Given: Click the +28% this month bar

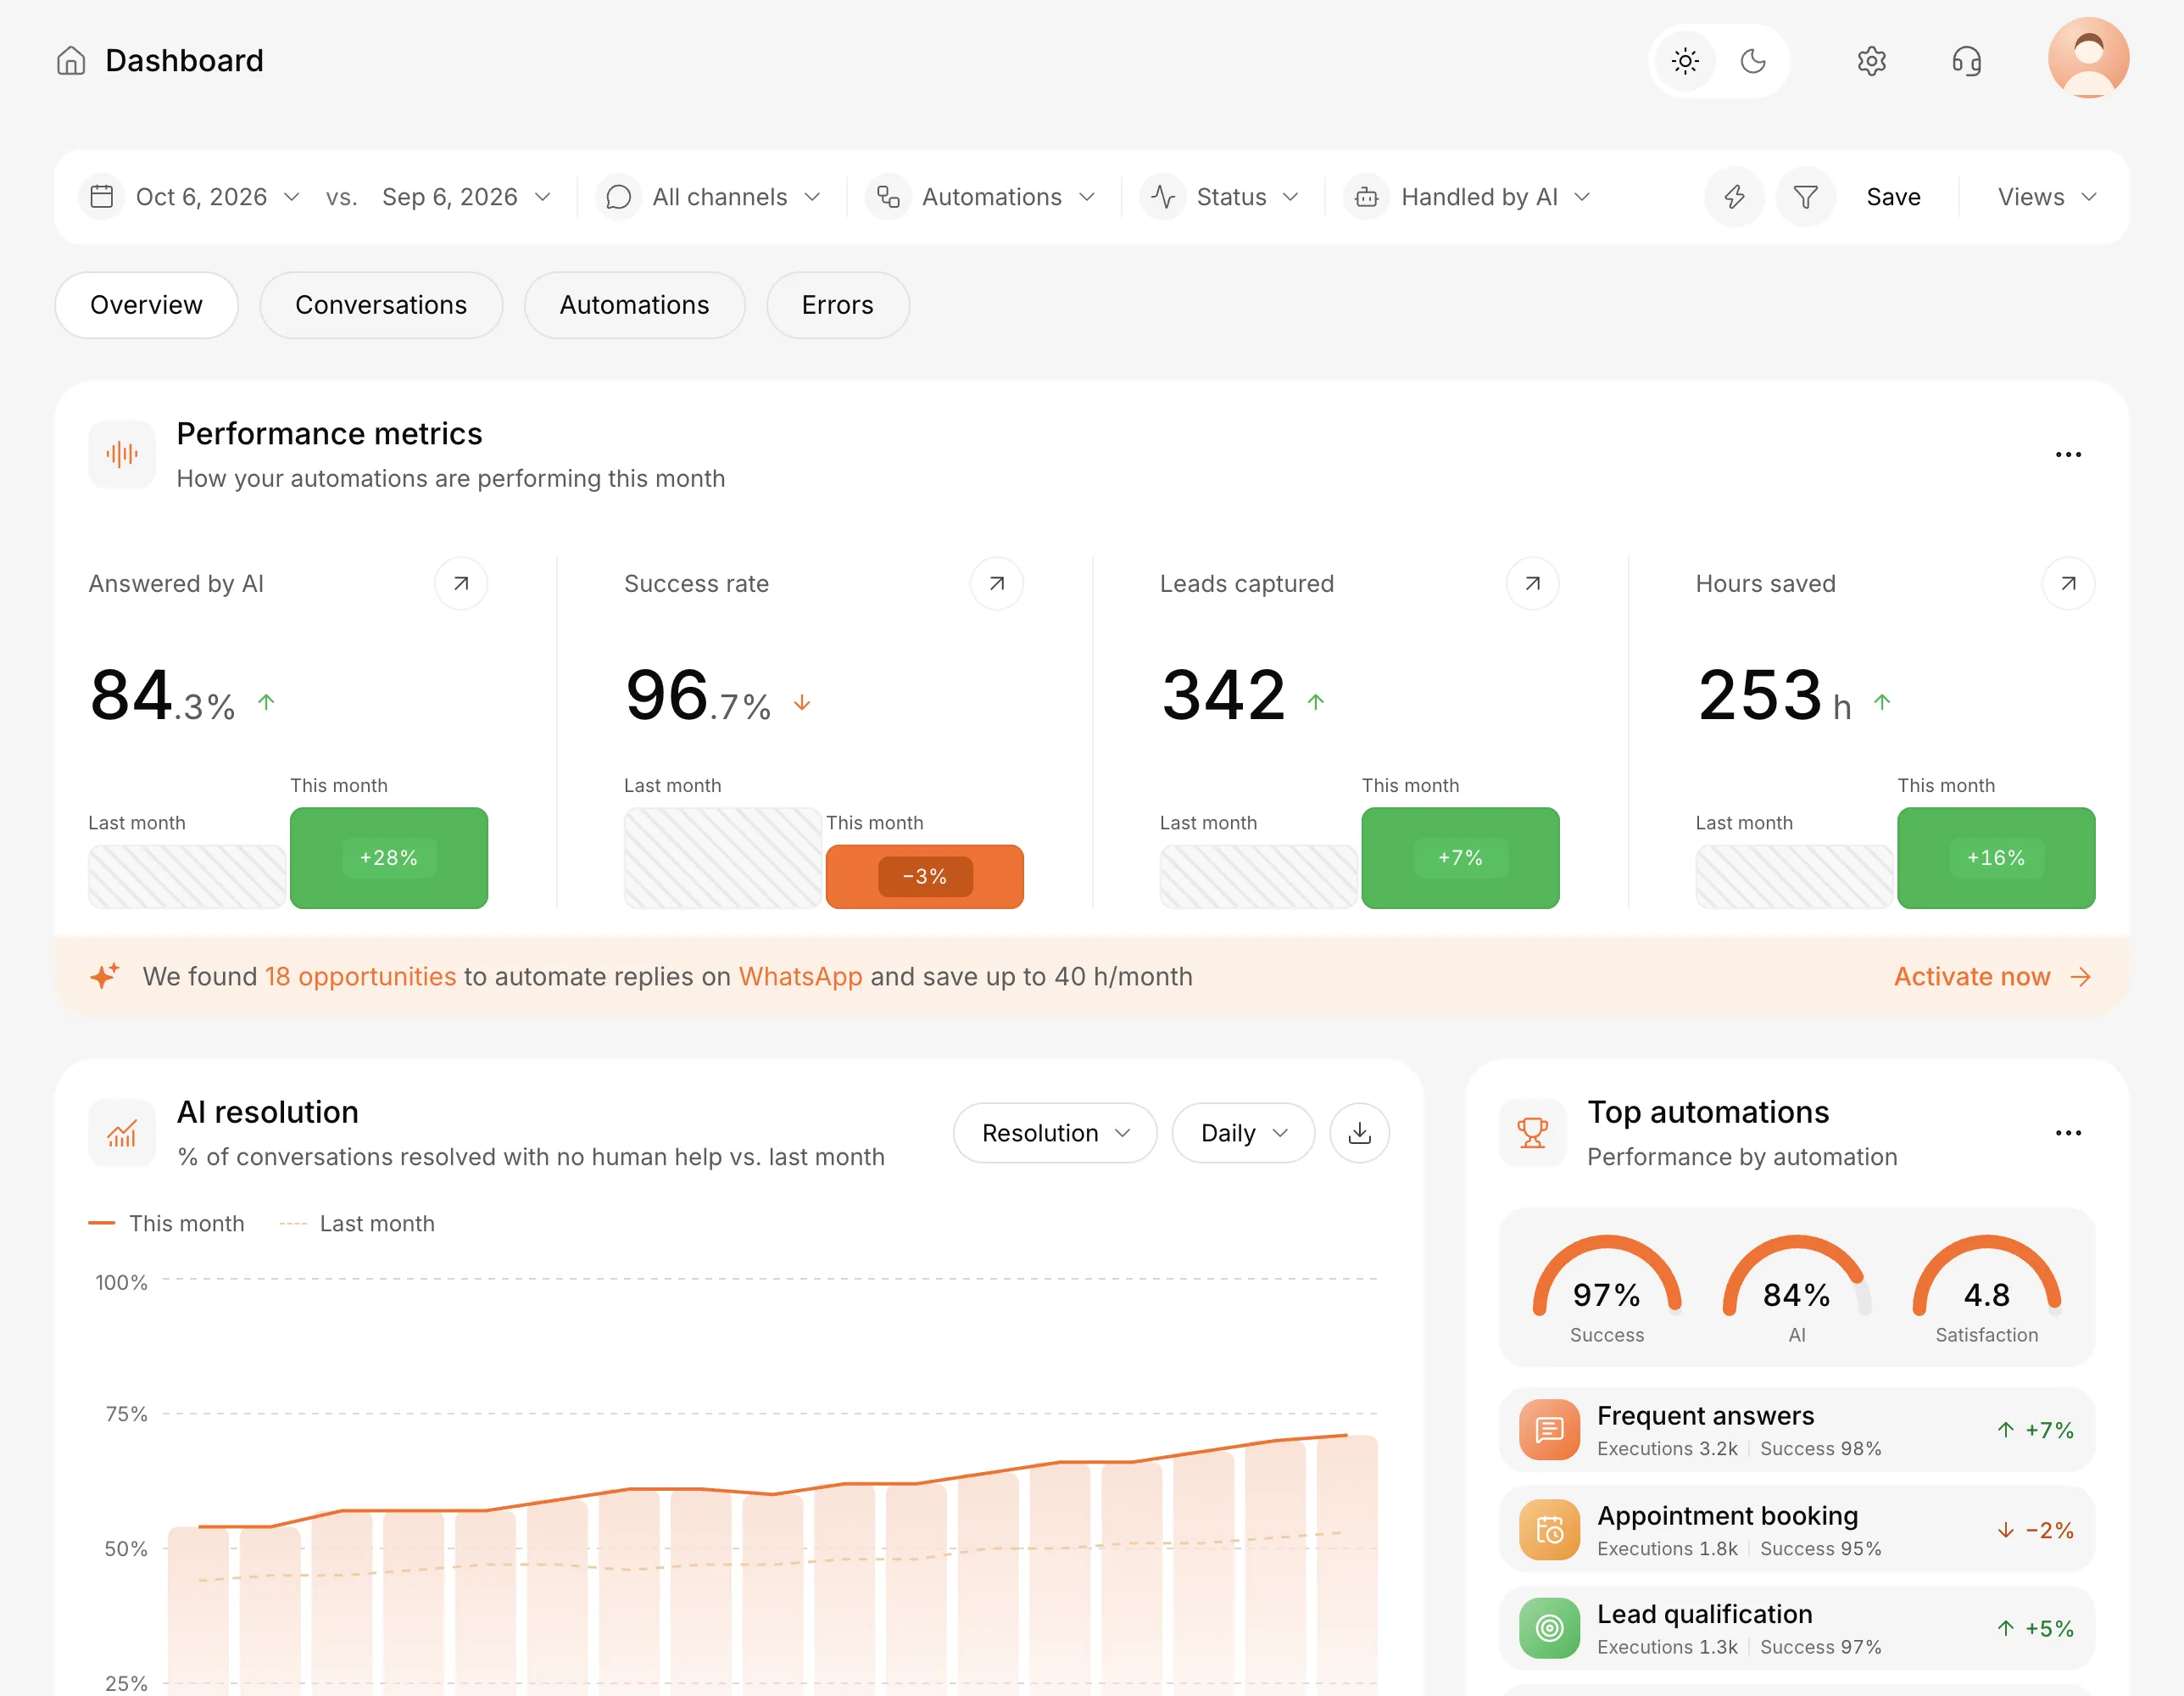Looking at the screenshot, I should [x=389, y=858].
